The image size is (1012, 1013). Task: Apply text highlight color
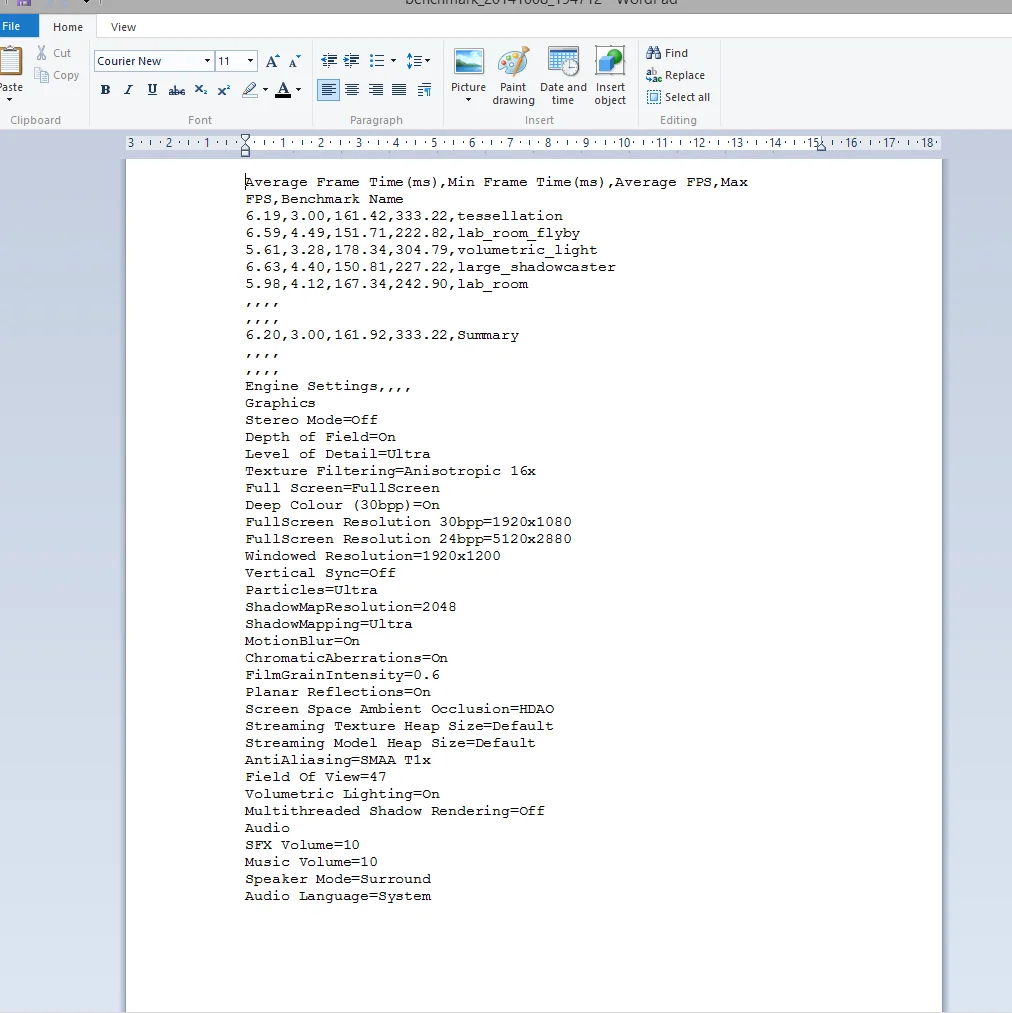pyautogui.click(x=249, y=90)
